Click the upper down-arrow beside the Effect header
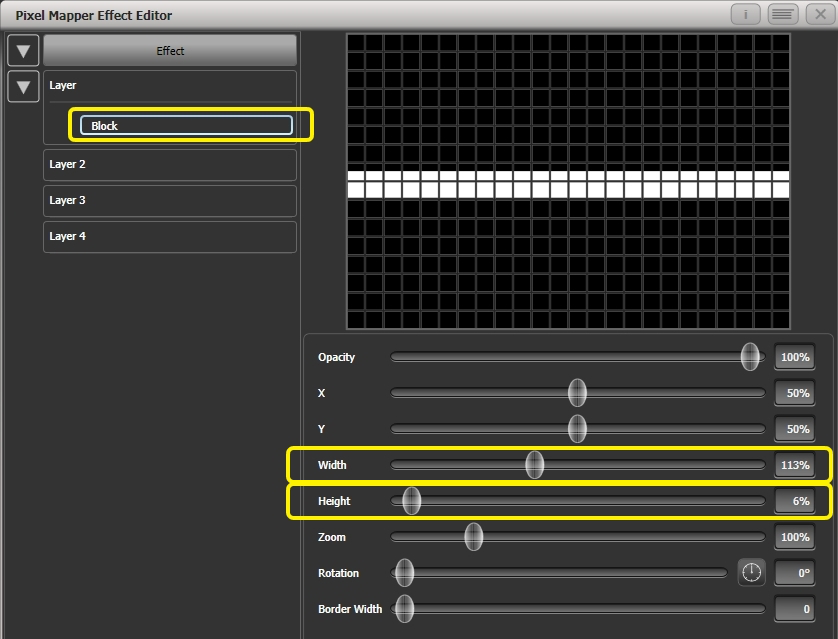Screen dimensions: 838x639 [x=23, y=50]
